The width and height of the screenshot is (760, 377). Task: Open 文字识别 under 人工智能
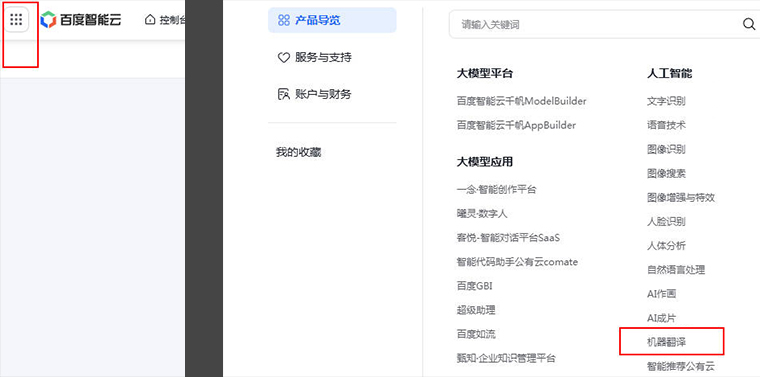click(x=666, y=101)
